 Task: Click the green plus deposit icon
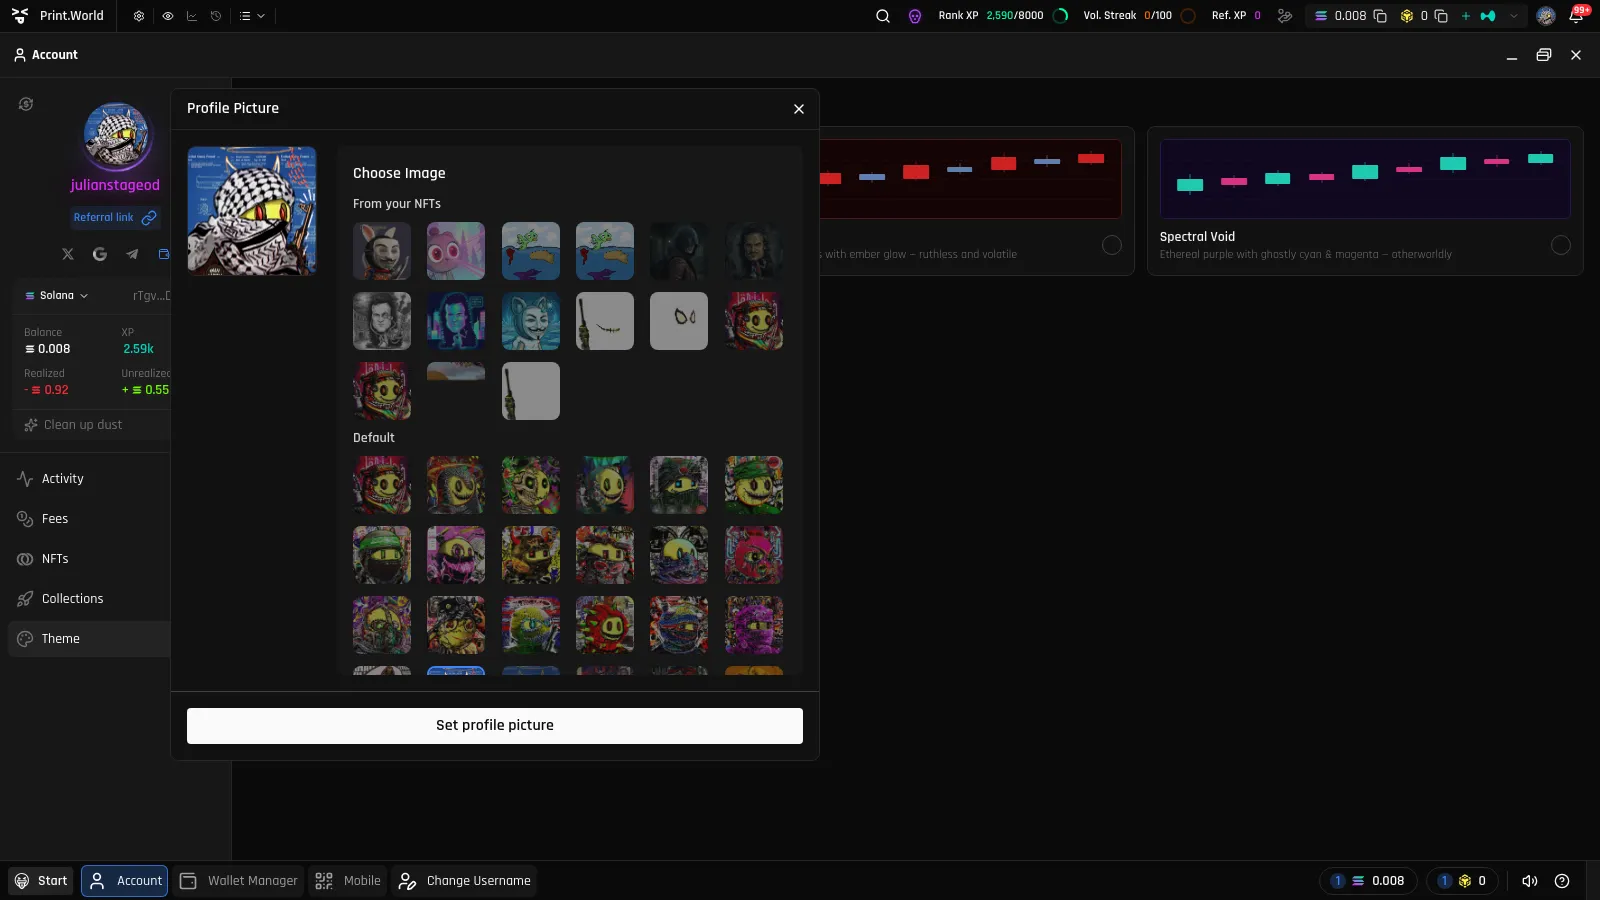point(1466,16)
